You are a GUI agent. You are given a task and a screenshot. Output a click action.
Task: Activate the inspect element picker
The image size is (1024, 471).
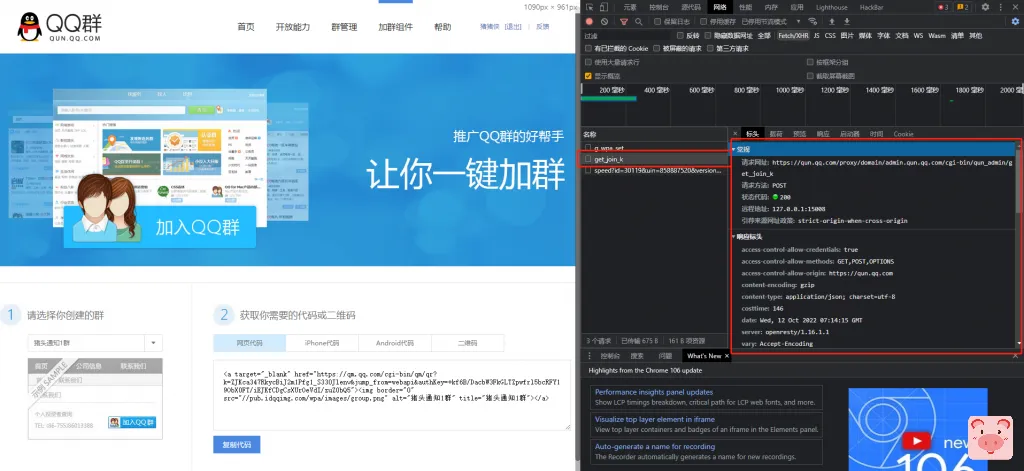tap(590, 7)
